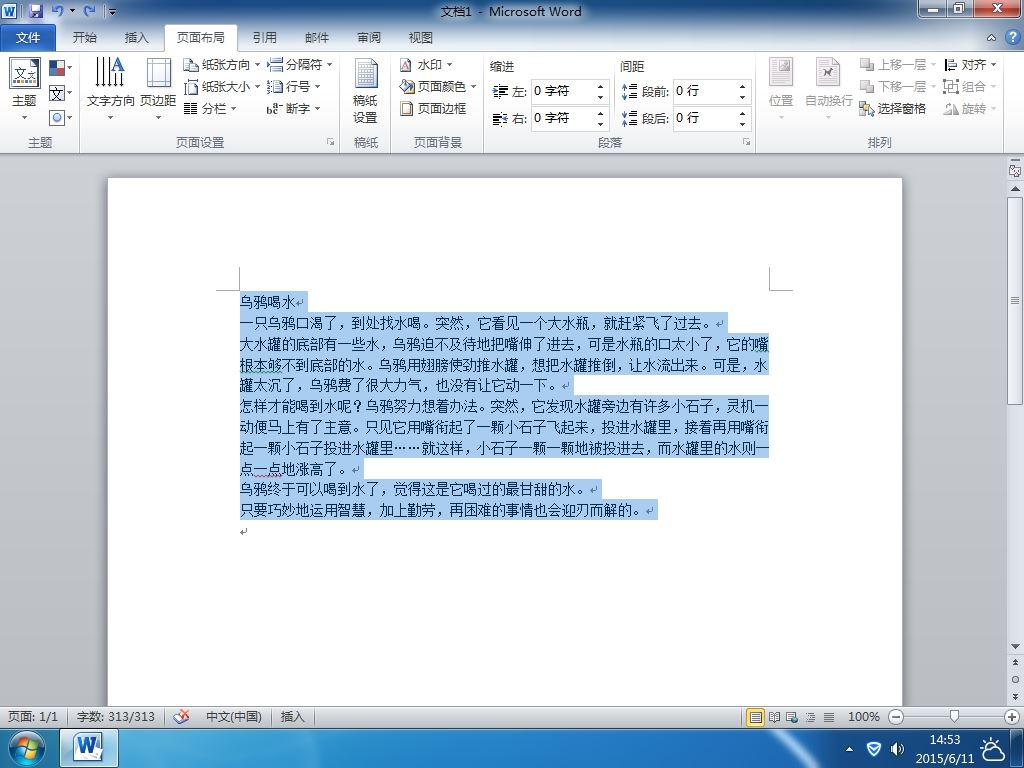Customize Quick Access Toolbar dropdown arrow
Screen dimensions: 1024x768
tap(112, 11)
